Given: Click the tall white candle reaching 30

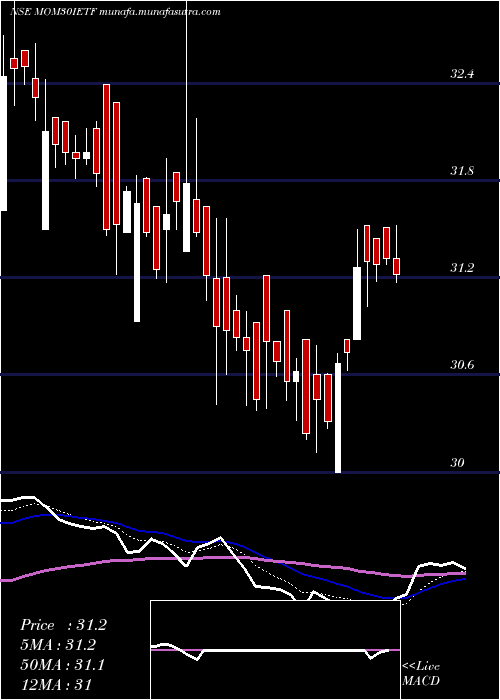Looking at the screenshot, I should pyautogui.click(x=338, y=417).
